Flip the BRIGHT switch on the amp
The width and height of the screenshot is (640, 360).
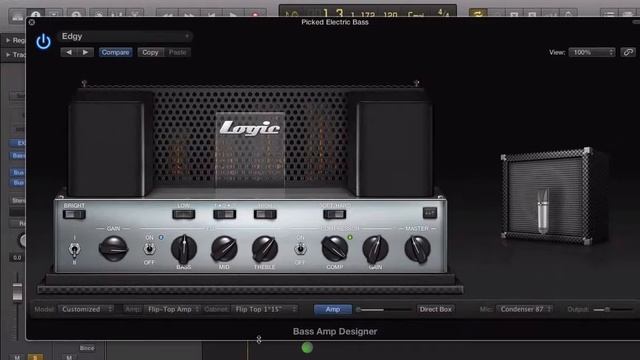pos(74,214)
